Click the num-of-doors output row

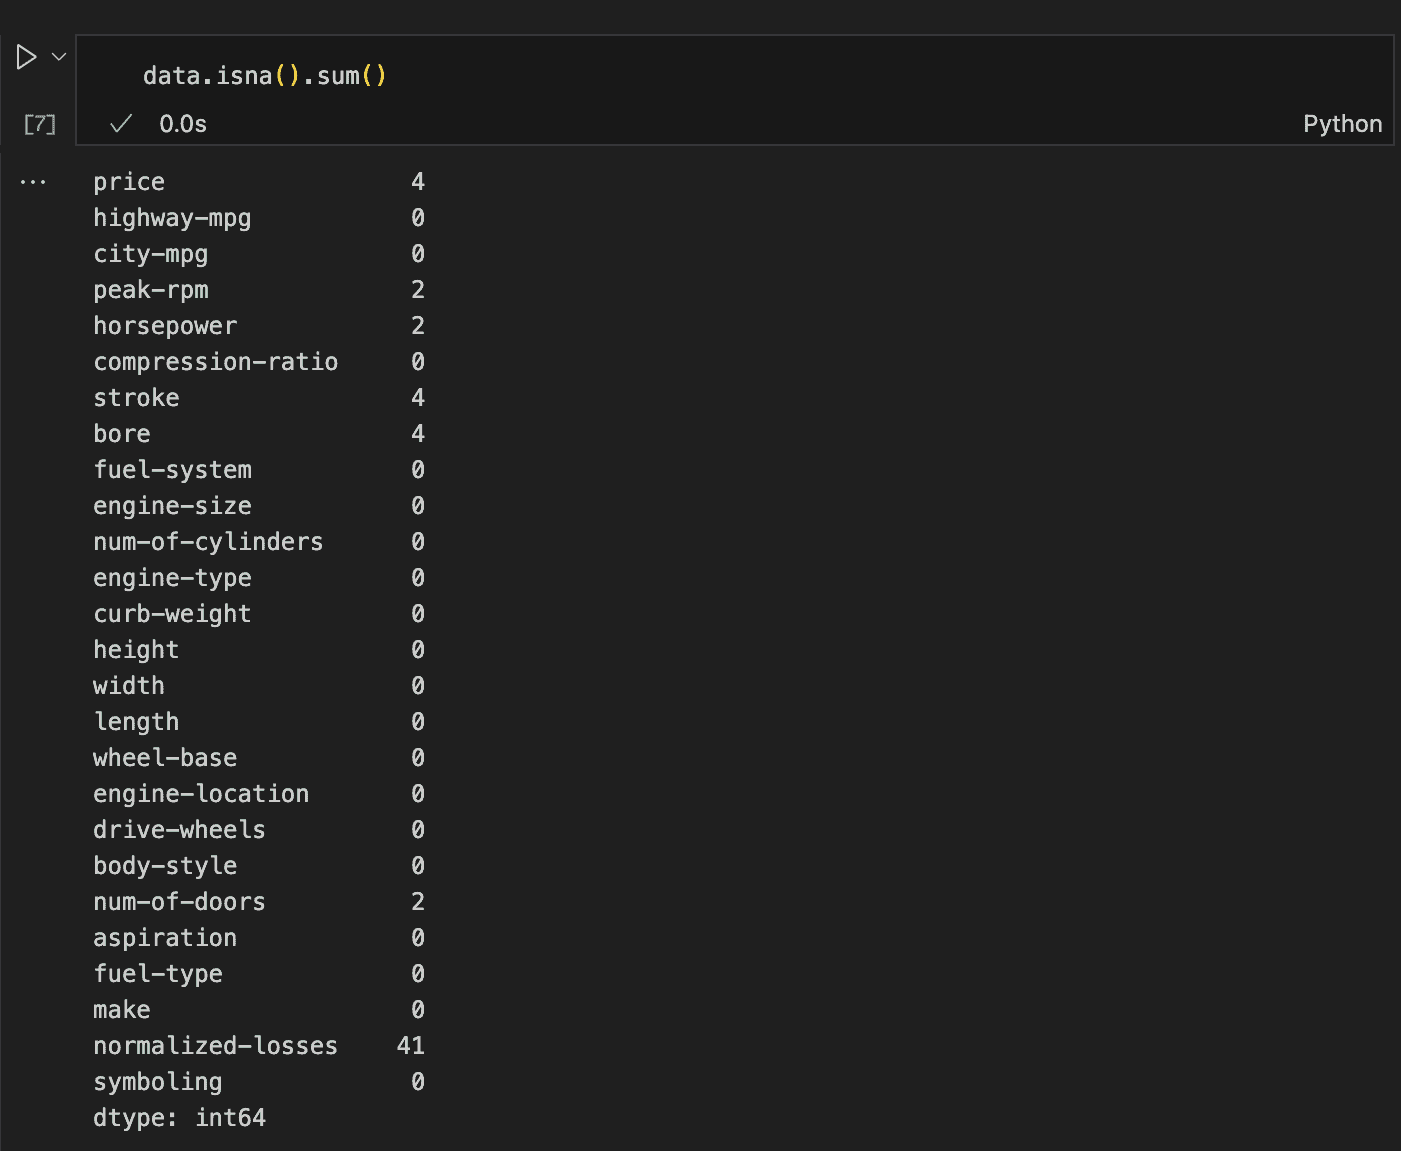(x=179, y=901)
